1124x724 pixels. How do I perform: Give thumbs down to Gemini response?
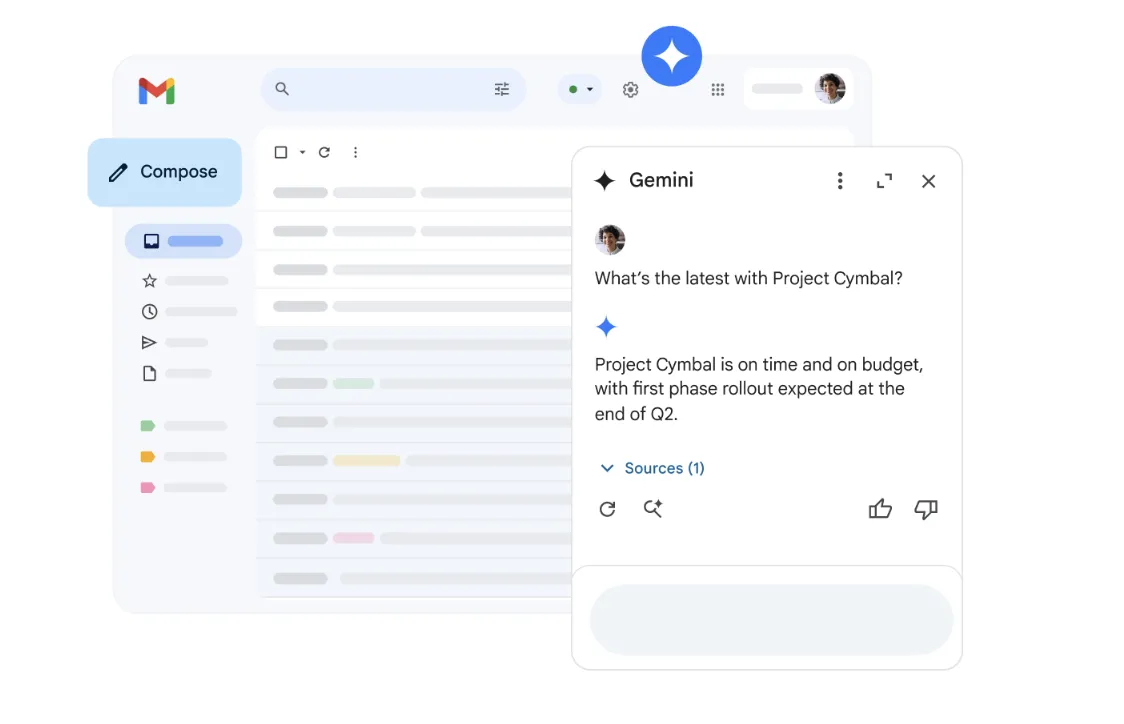coord(926,509)
